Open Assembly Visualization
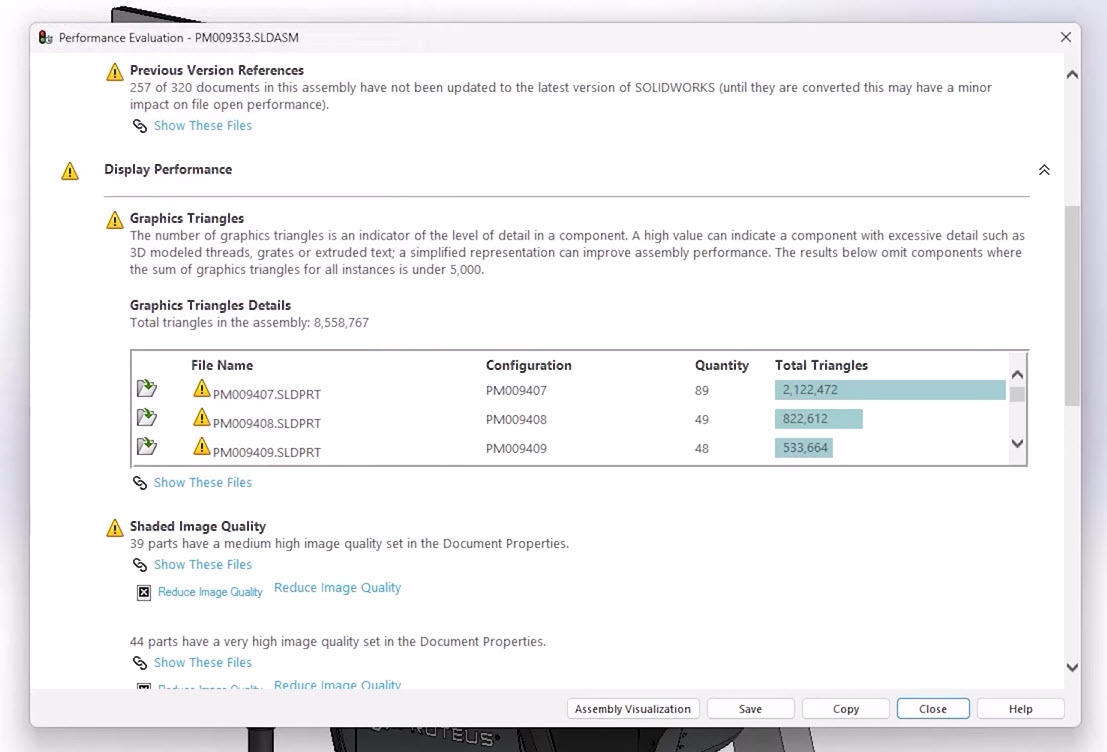The image size is (1107, 752). click(x=632, y=709)
